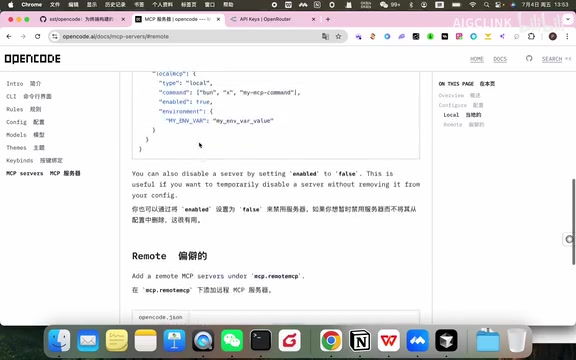Open the Spotlight search icon in the menu bar
The height and width of the screenshot is (360, 576).
486,5
